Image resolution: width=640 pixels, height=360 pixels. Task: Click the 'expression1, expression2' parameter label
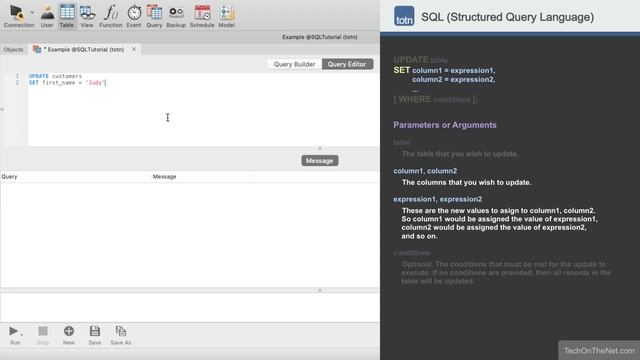tap(438, 199)
